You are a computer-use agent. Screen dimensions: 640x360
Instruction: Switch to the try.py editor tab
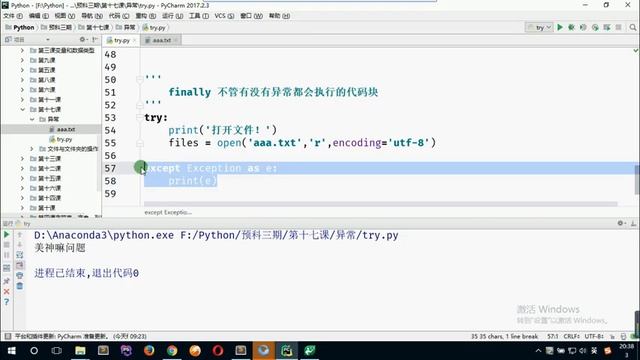point(122,40)
